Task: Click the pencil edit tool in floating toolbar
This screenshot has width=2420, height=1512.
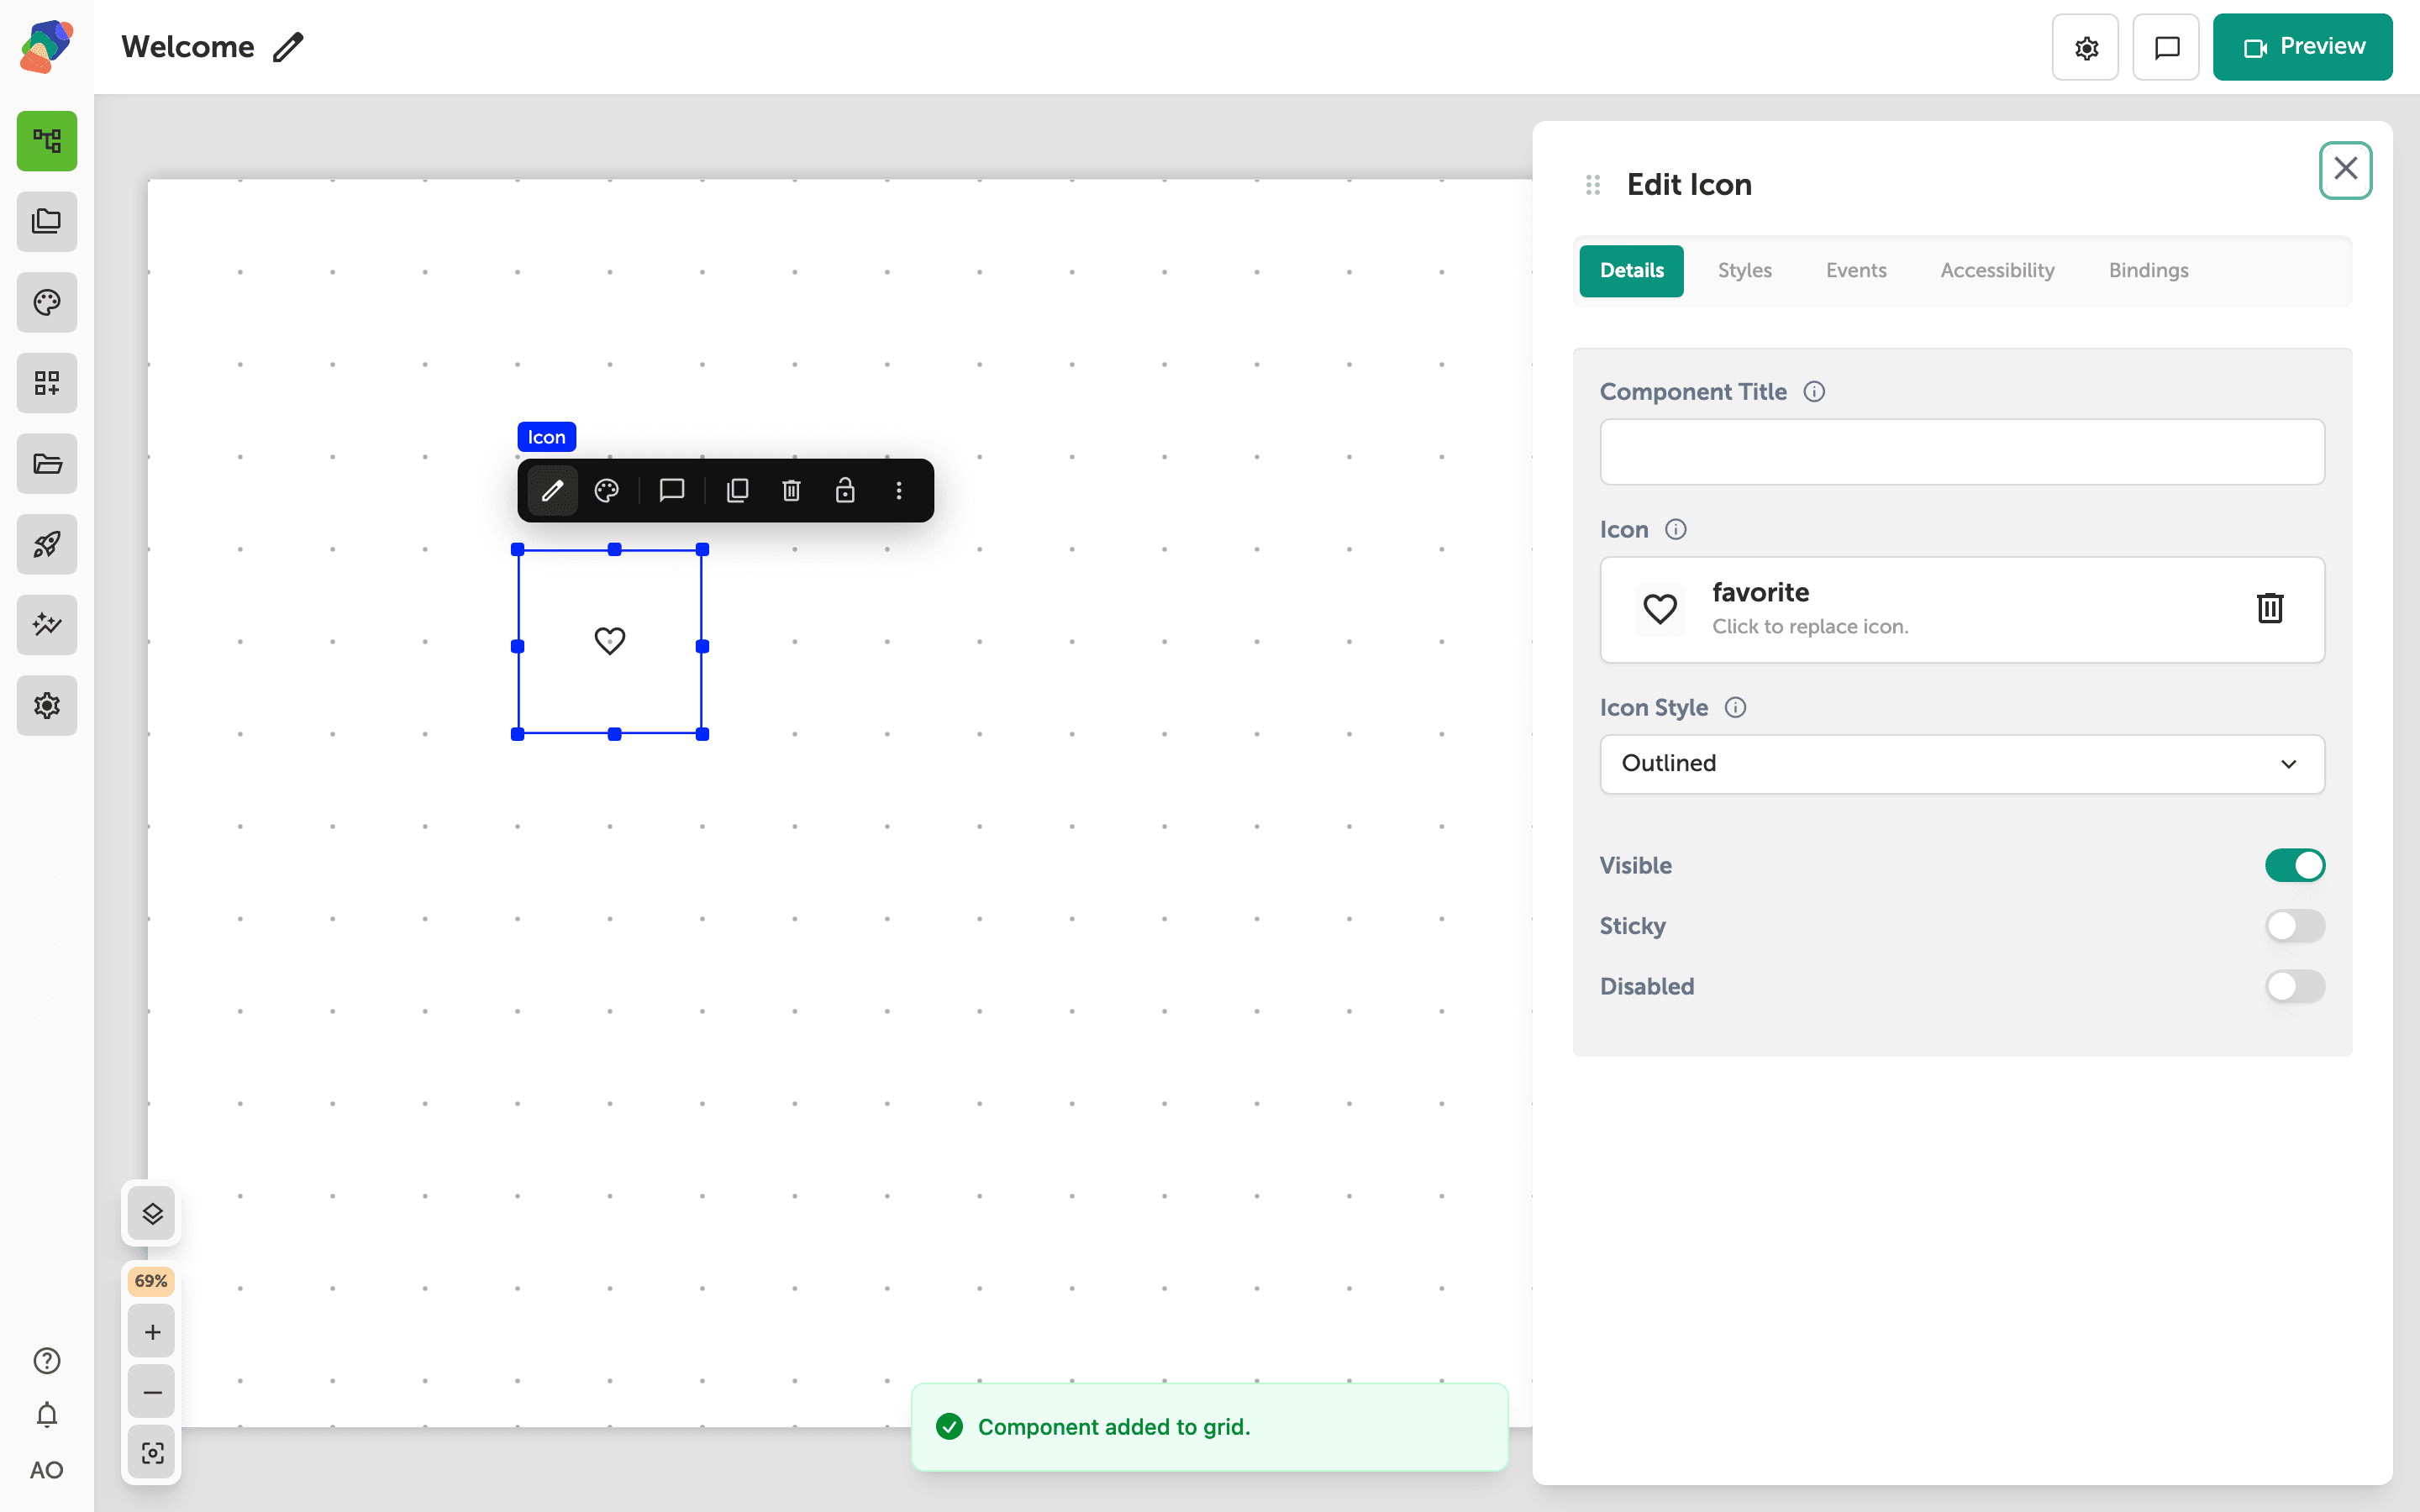Action: pos(552,490)
